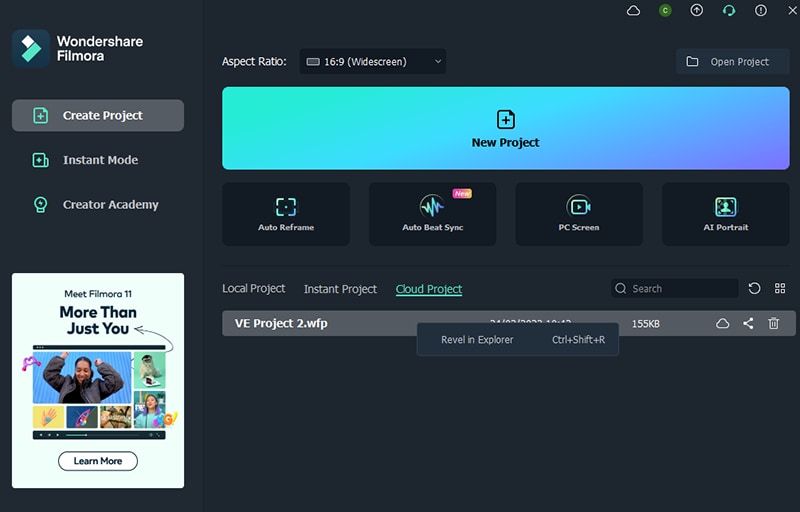Open the Meet Filmora 11 promo banner image

(98, 380)
